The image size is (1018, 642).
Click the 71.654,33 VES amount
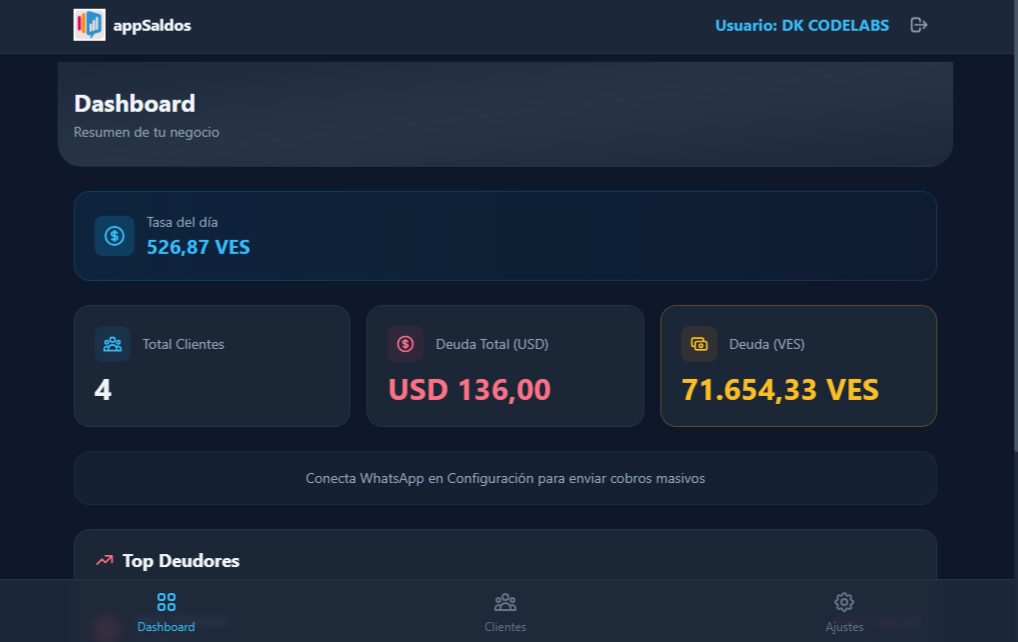pos(780,390)
